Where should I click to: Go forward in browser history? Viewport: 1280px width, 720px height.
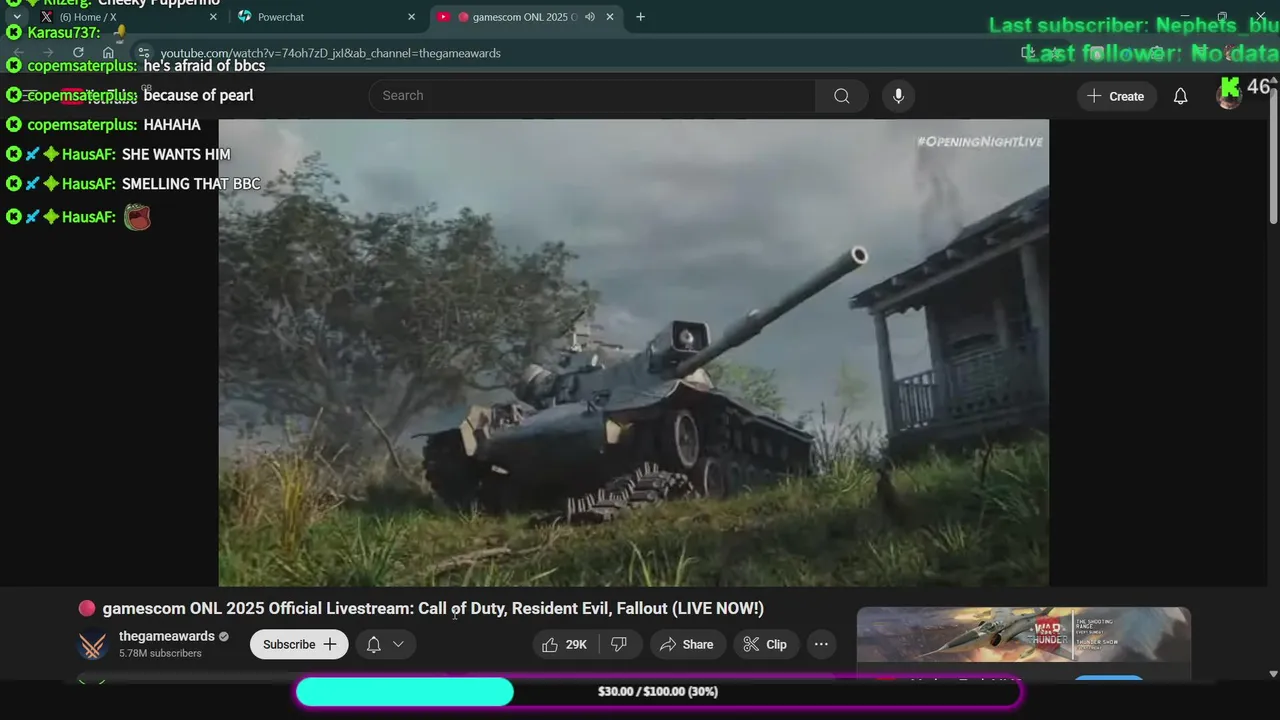[x=47, y=53]
